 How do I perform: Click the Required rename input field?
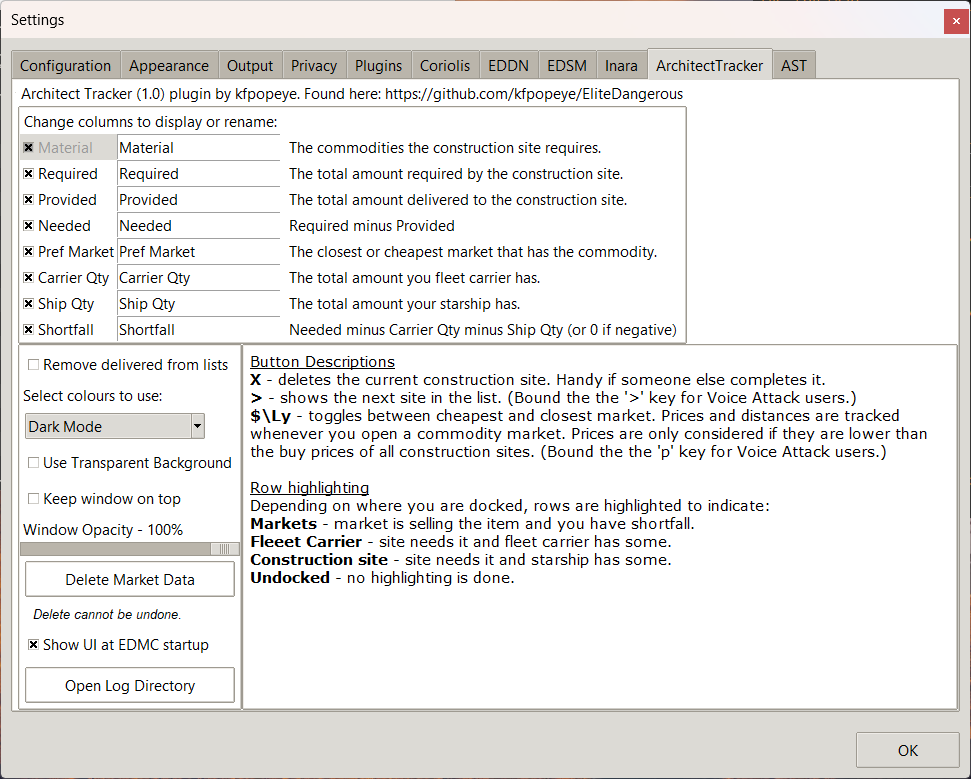click(199, 174)
